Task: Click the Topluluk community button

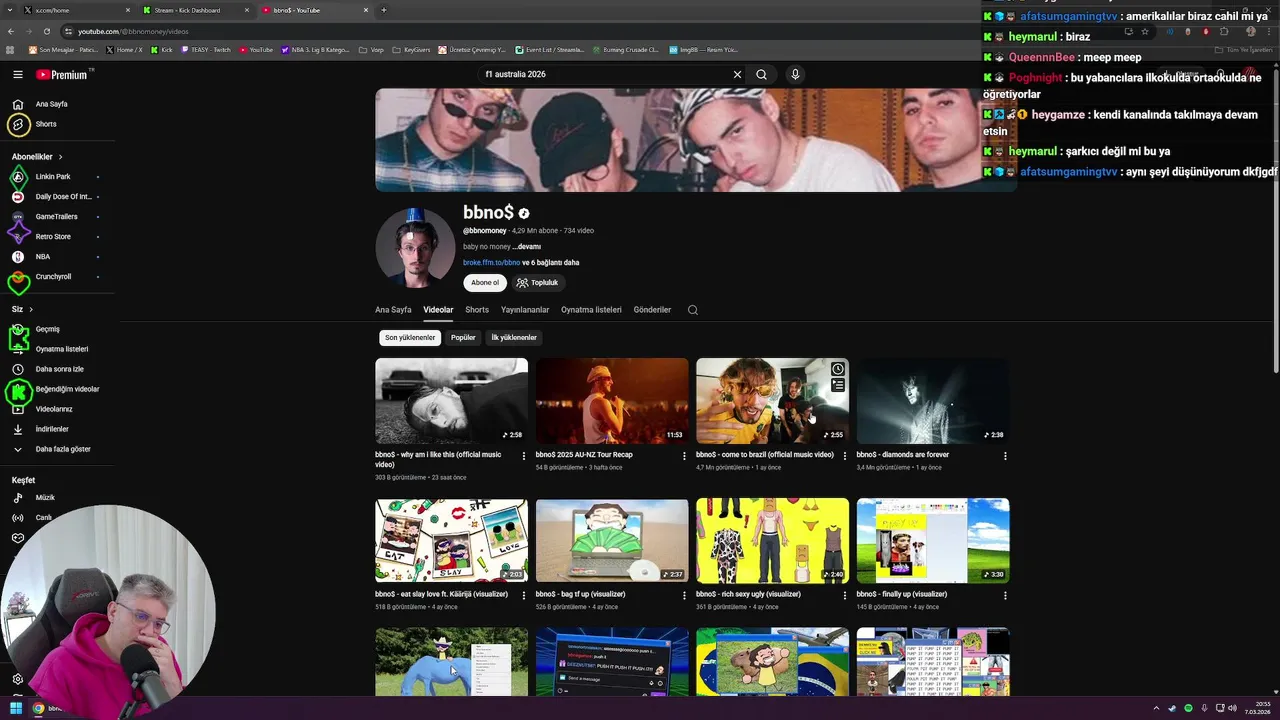Action: click(538, 283)
